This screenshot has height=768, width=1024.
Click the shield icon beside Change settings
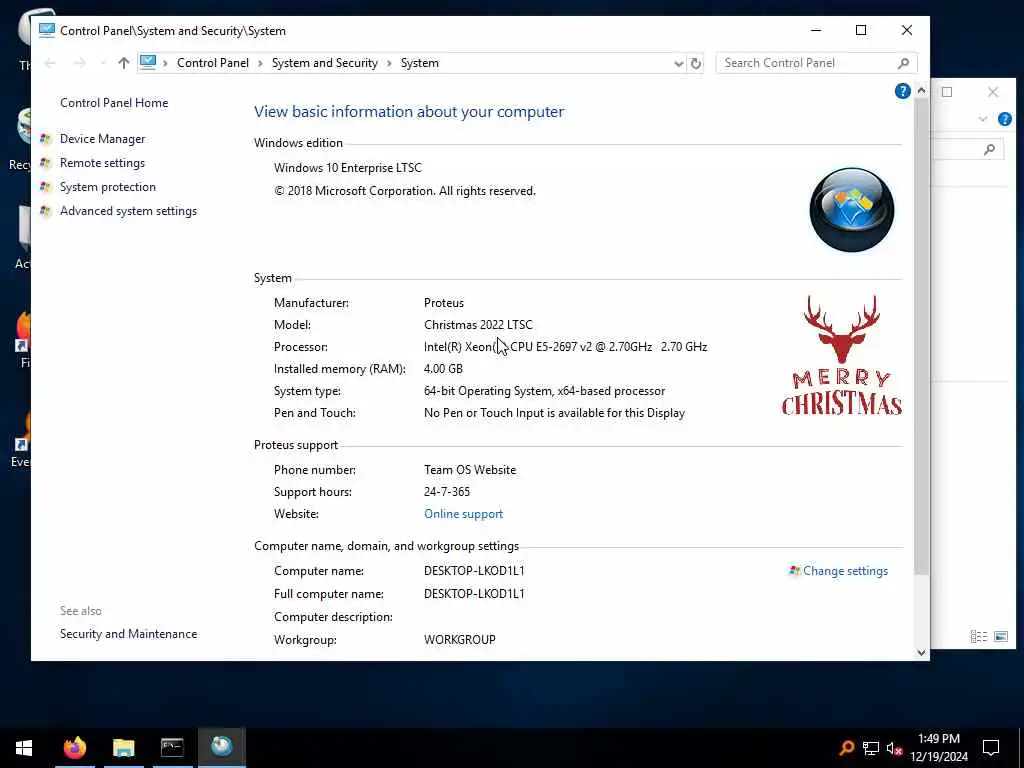point(795,571)
